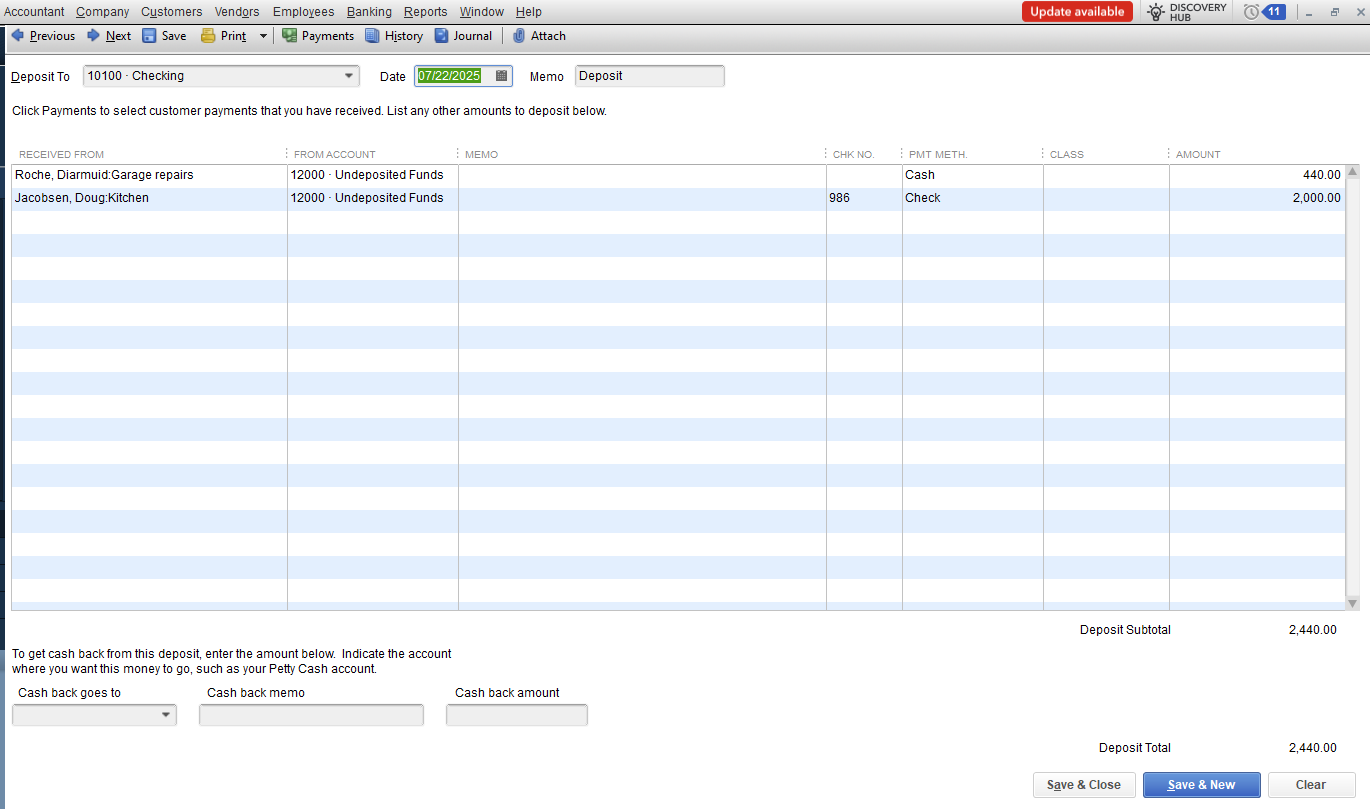Click Undeposited Funds account in Jacobsen row
Viewport: 1370px width, 809px height.
[373, 198]
